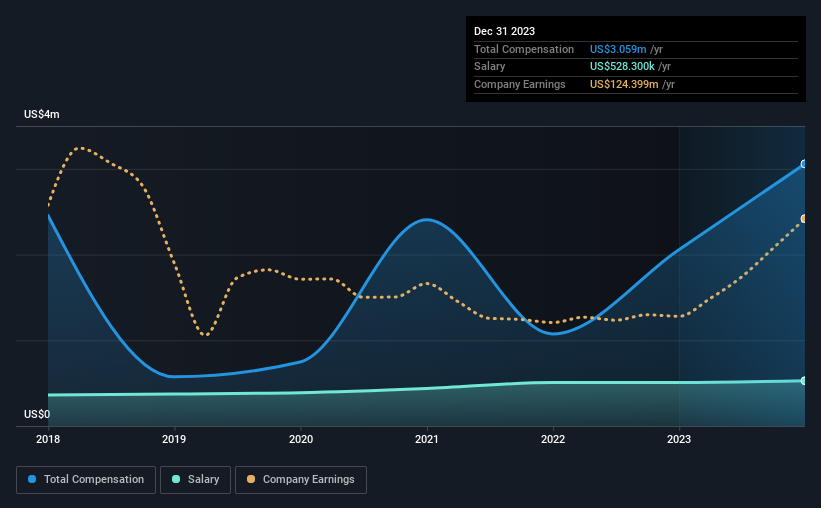Select the teal Salary end marker
This screenshot has width=821, height=508.
point(804,381)
